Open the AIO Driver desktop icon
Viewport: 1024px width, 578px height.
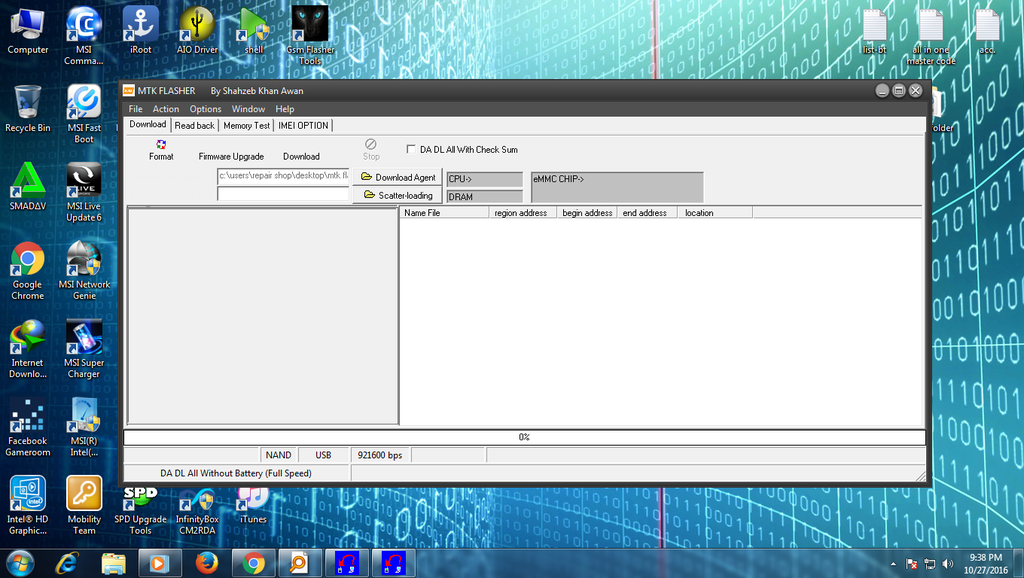197,27
